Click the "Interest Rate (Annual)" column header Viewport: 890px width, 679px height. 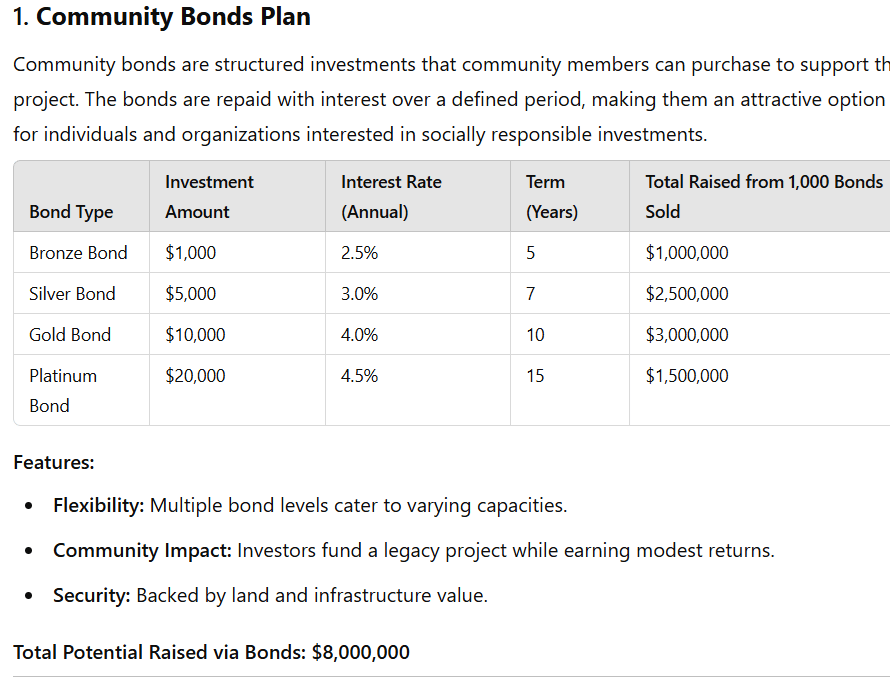391,196
